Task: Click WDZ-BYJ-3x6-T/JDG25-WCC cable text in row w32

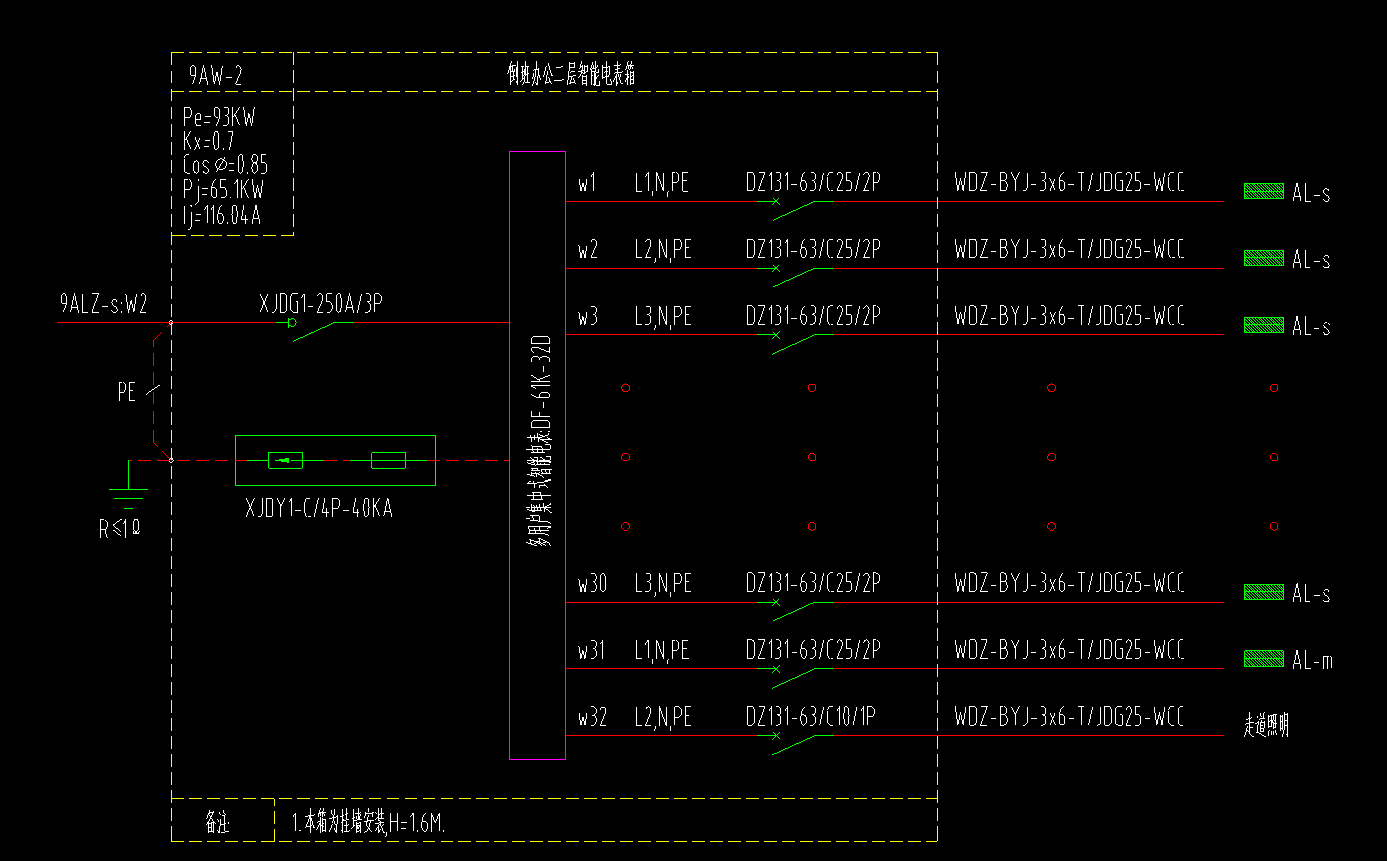Action: [1069, 717]
